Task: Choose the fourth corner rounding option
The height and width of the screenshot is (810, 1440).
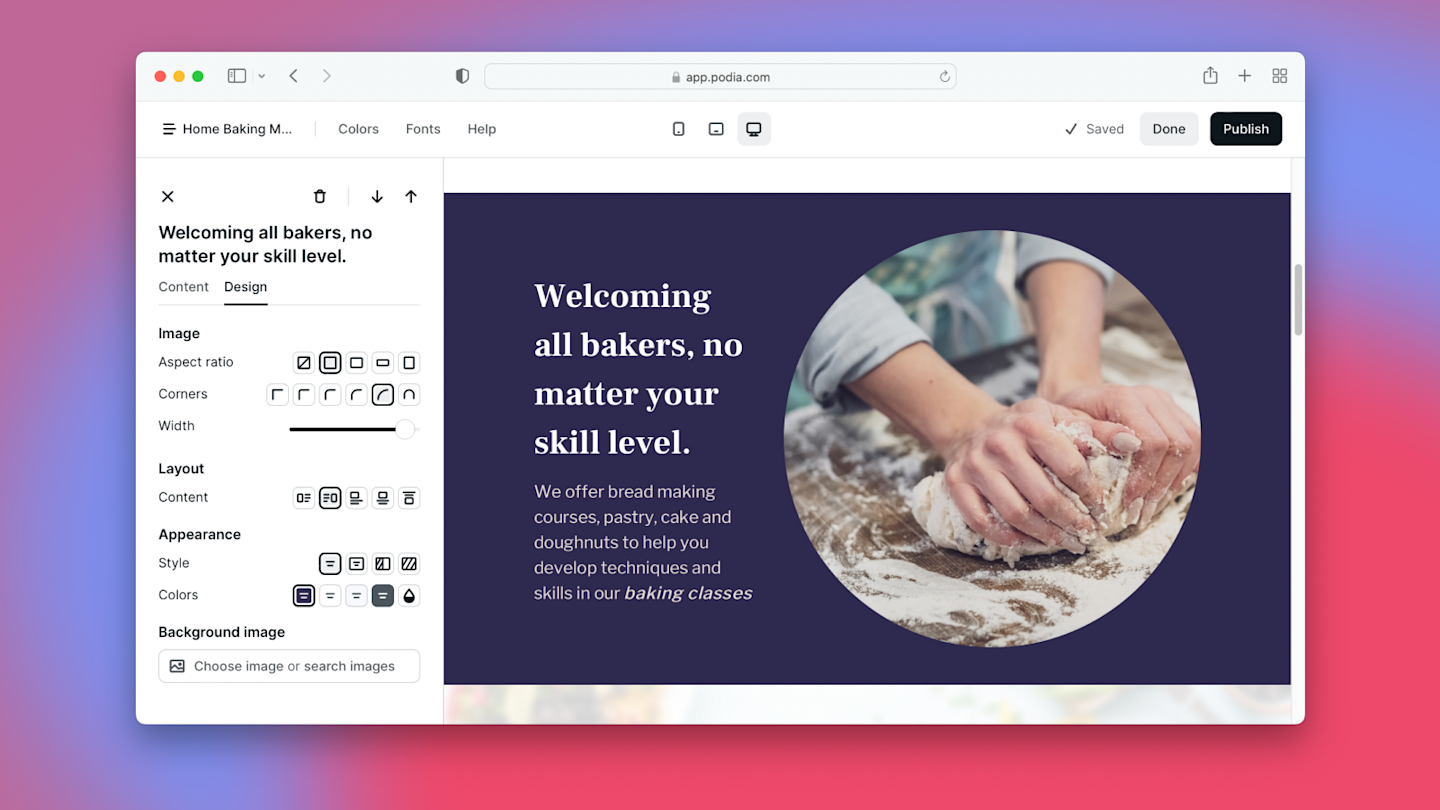Action: pos(356,395)
